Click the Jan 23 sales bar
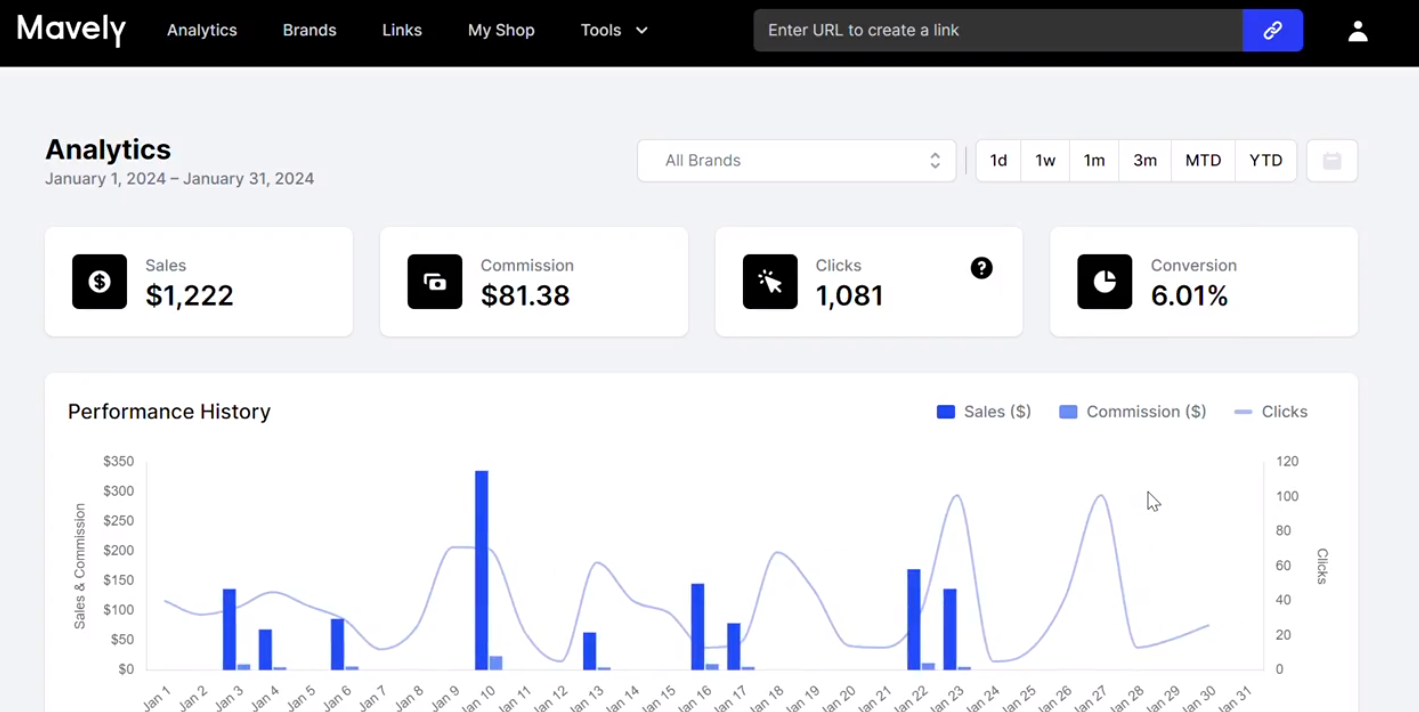 coord(950,629)
